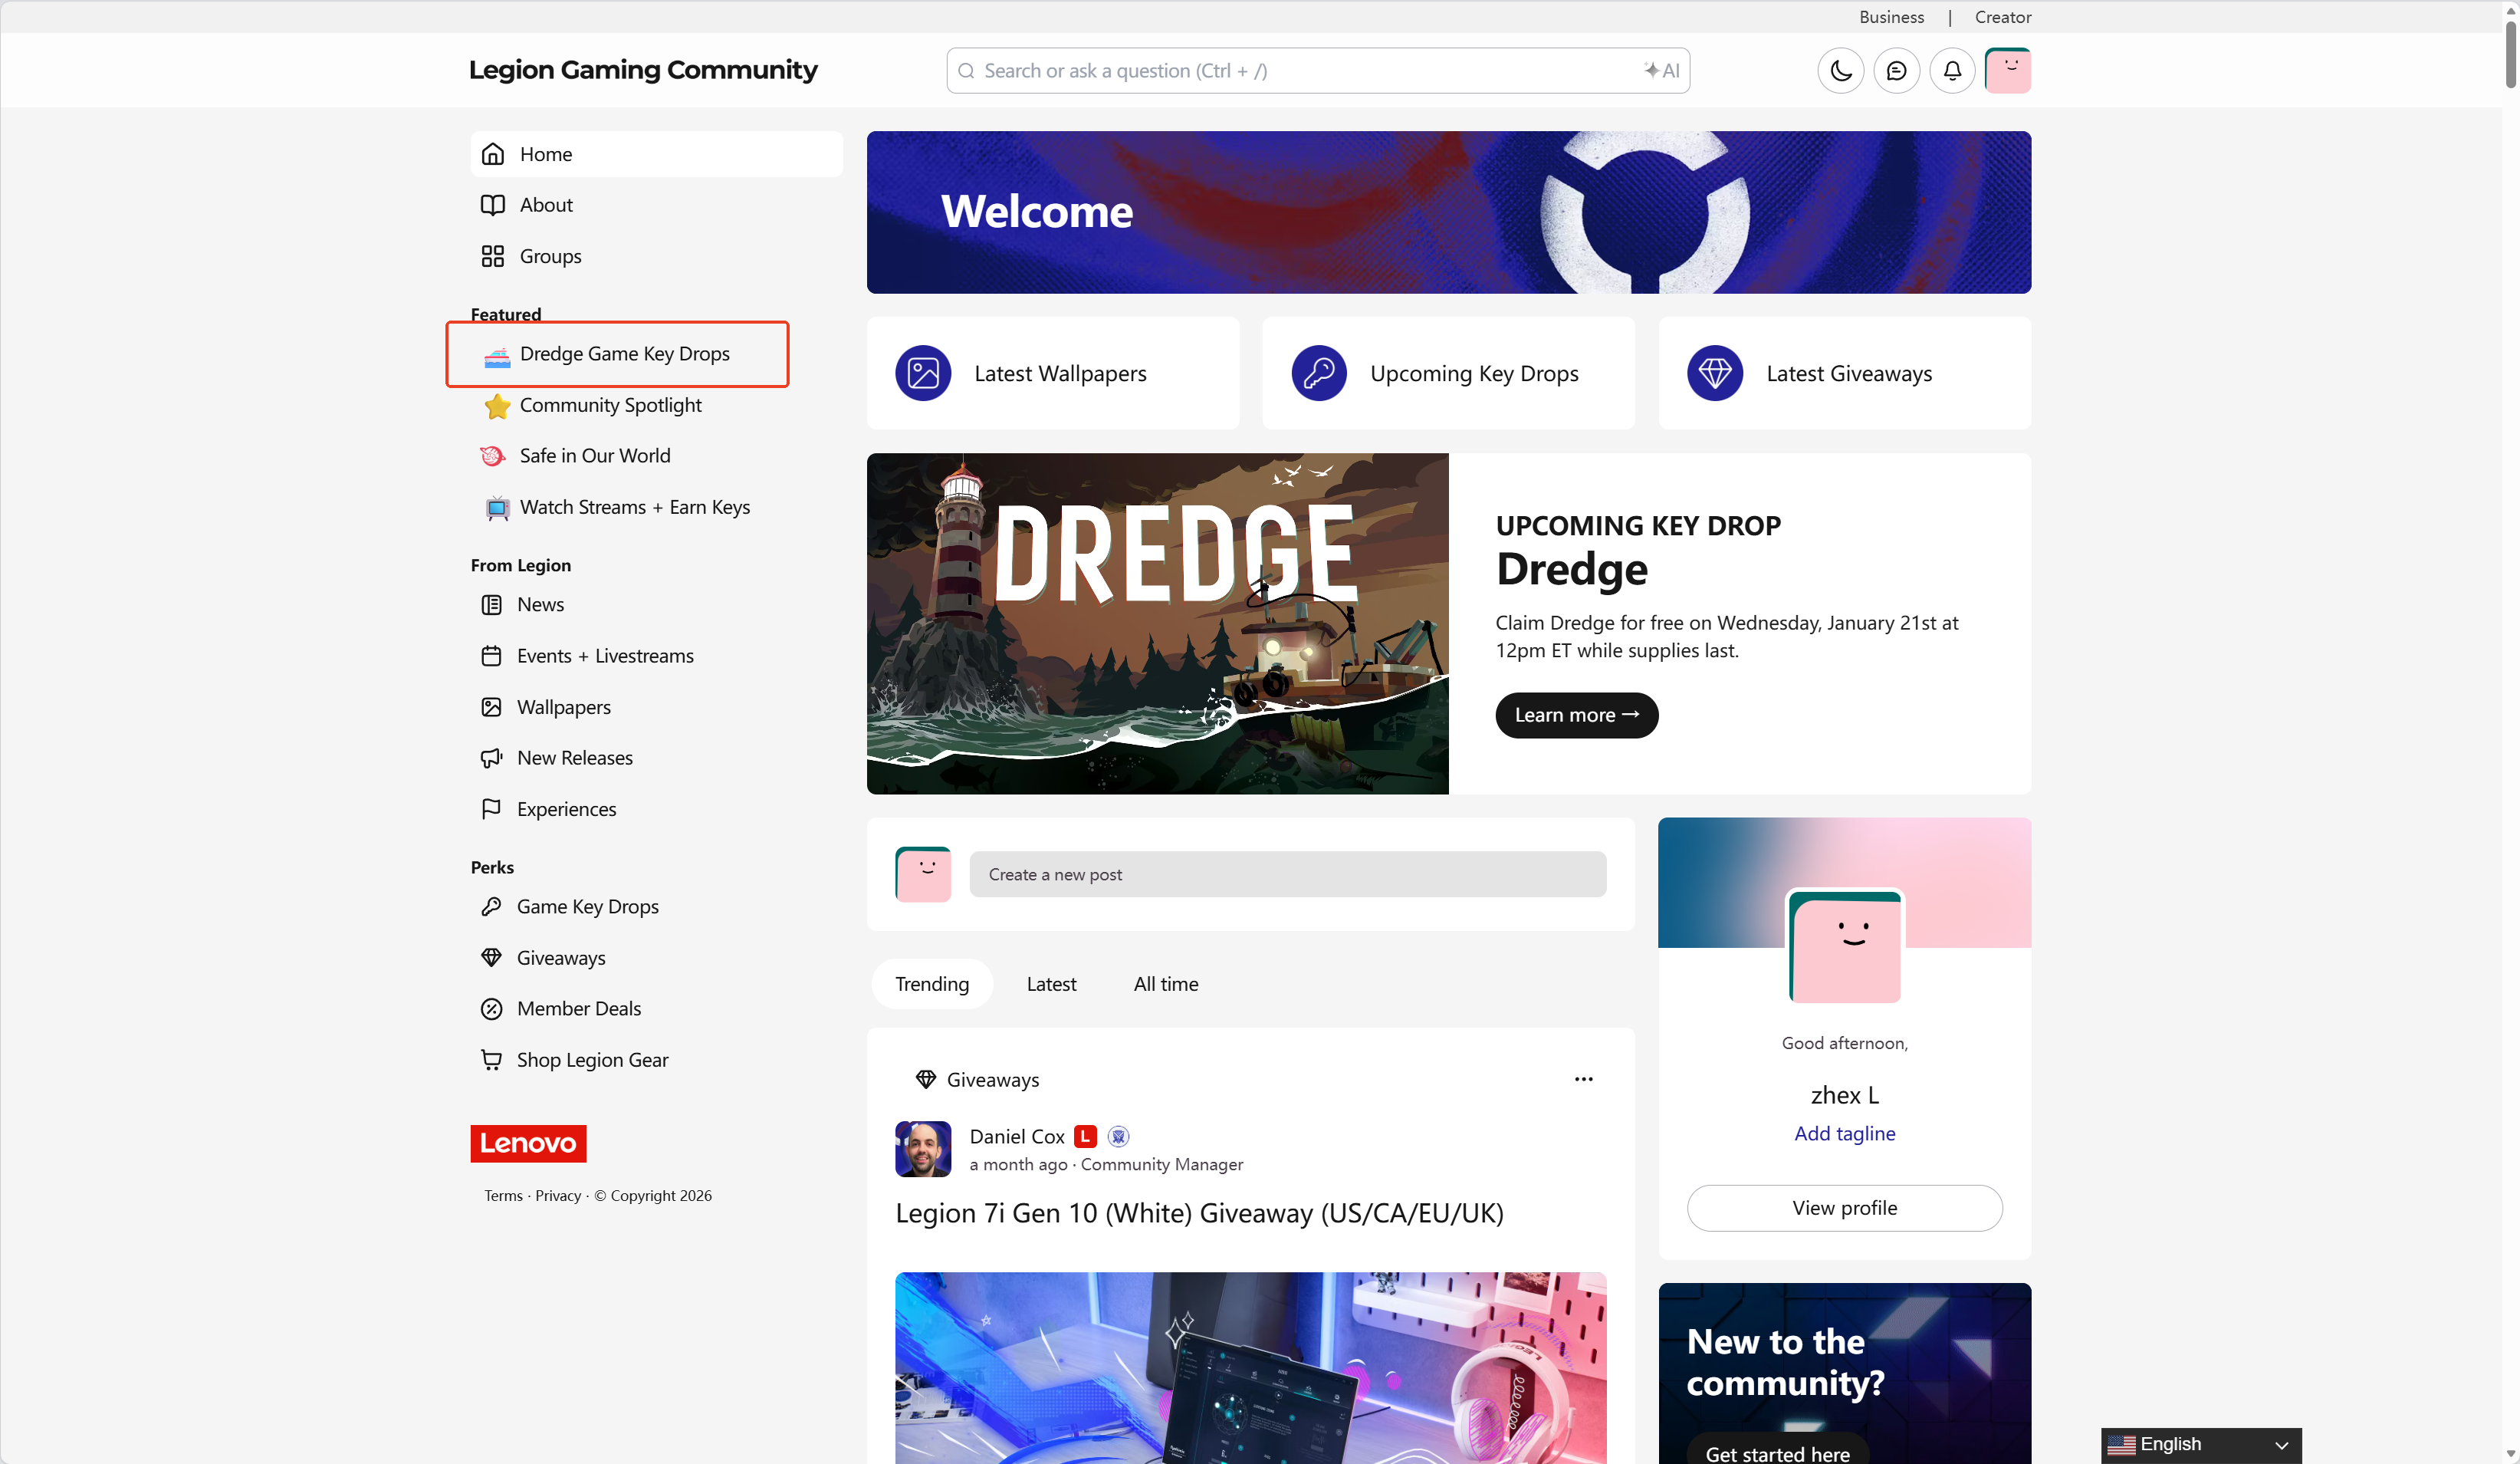Click the Learn more button for Dredge
2520x1464 pixels.
coord(1576,715)
